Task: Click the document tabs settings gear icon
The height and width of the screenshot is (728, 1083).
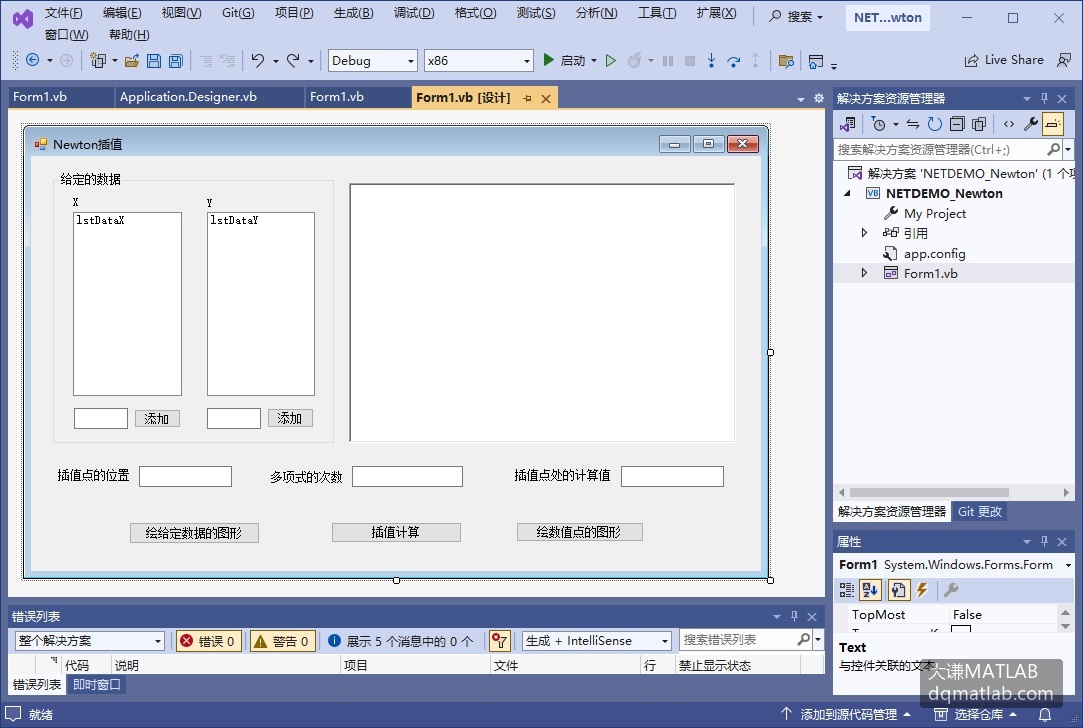Action: click(819, 98)
